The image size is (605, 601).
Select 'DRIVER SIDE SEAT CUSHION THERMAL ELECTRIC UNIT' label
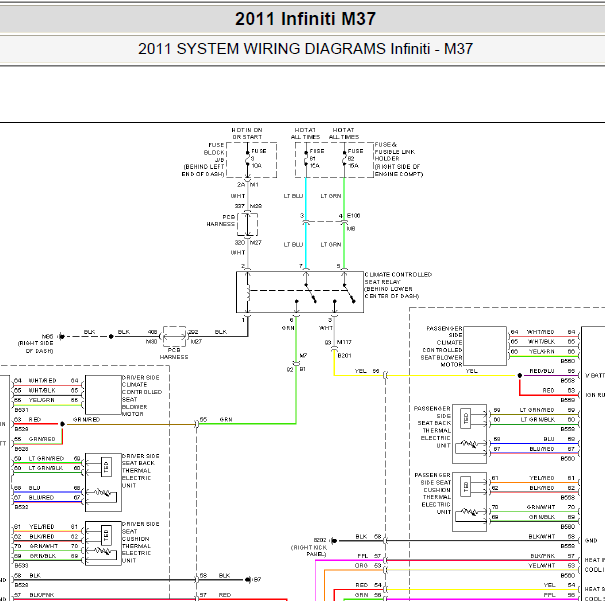pos(139,542)
